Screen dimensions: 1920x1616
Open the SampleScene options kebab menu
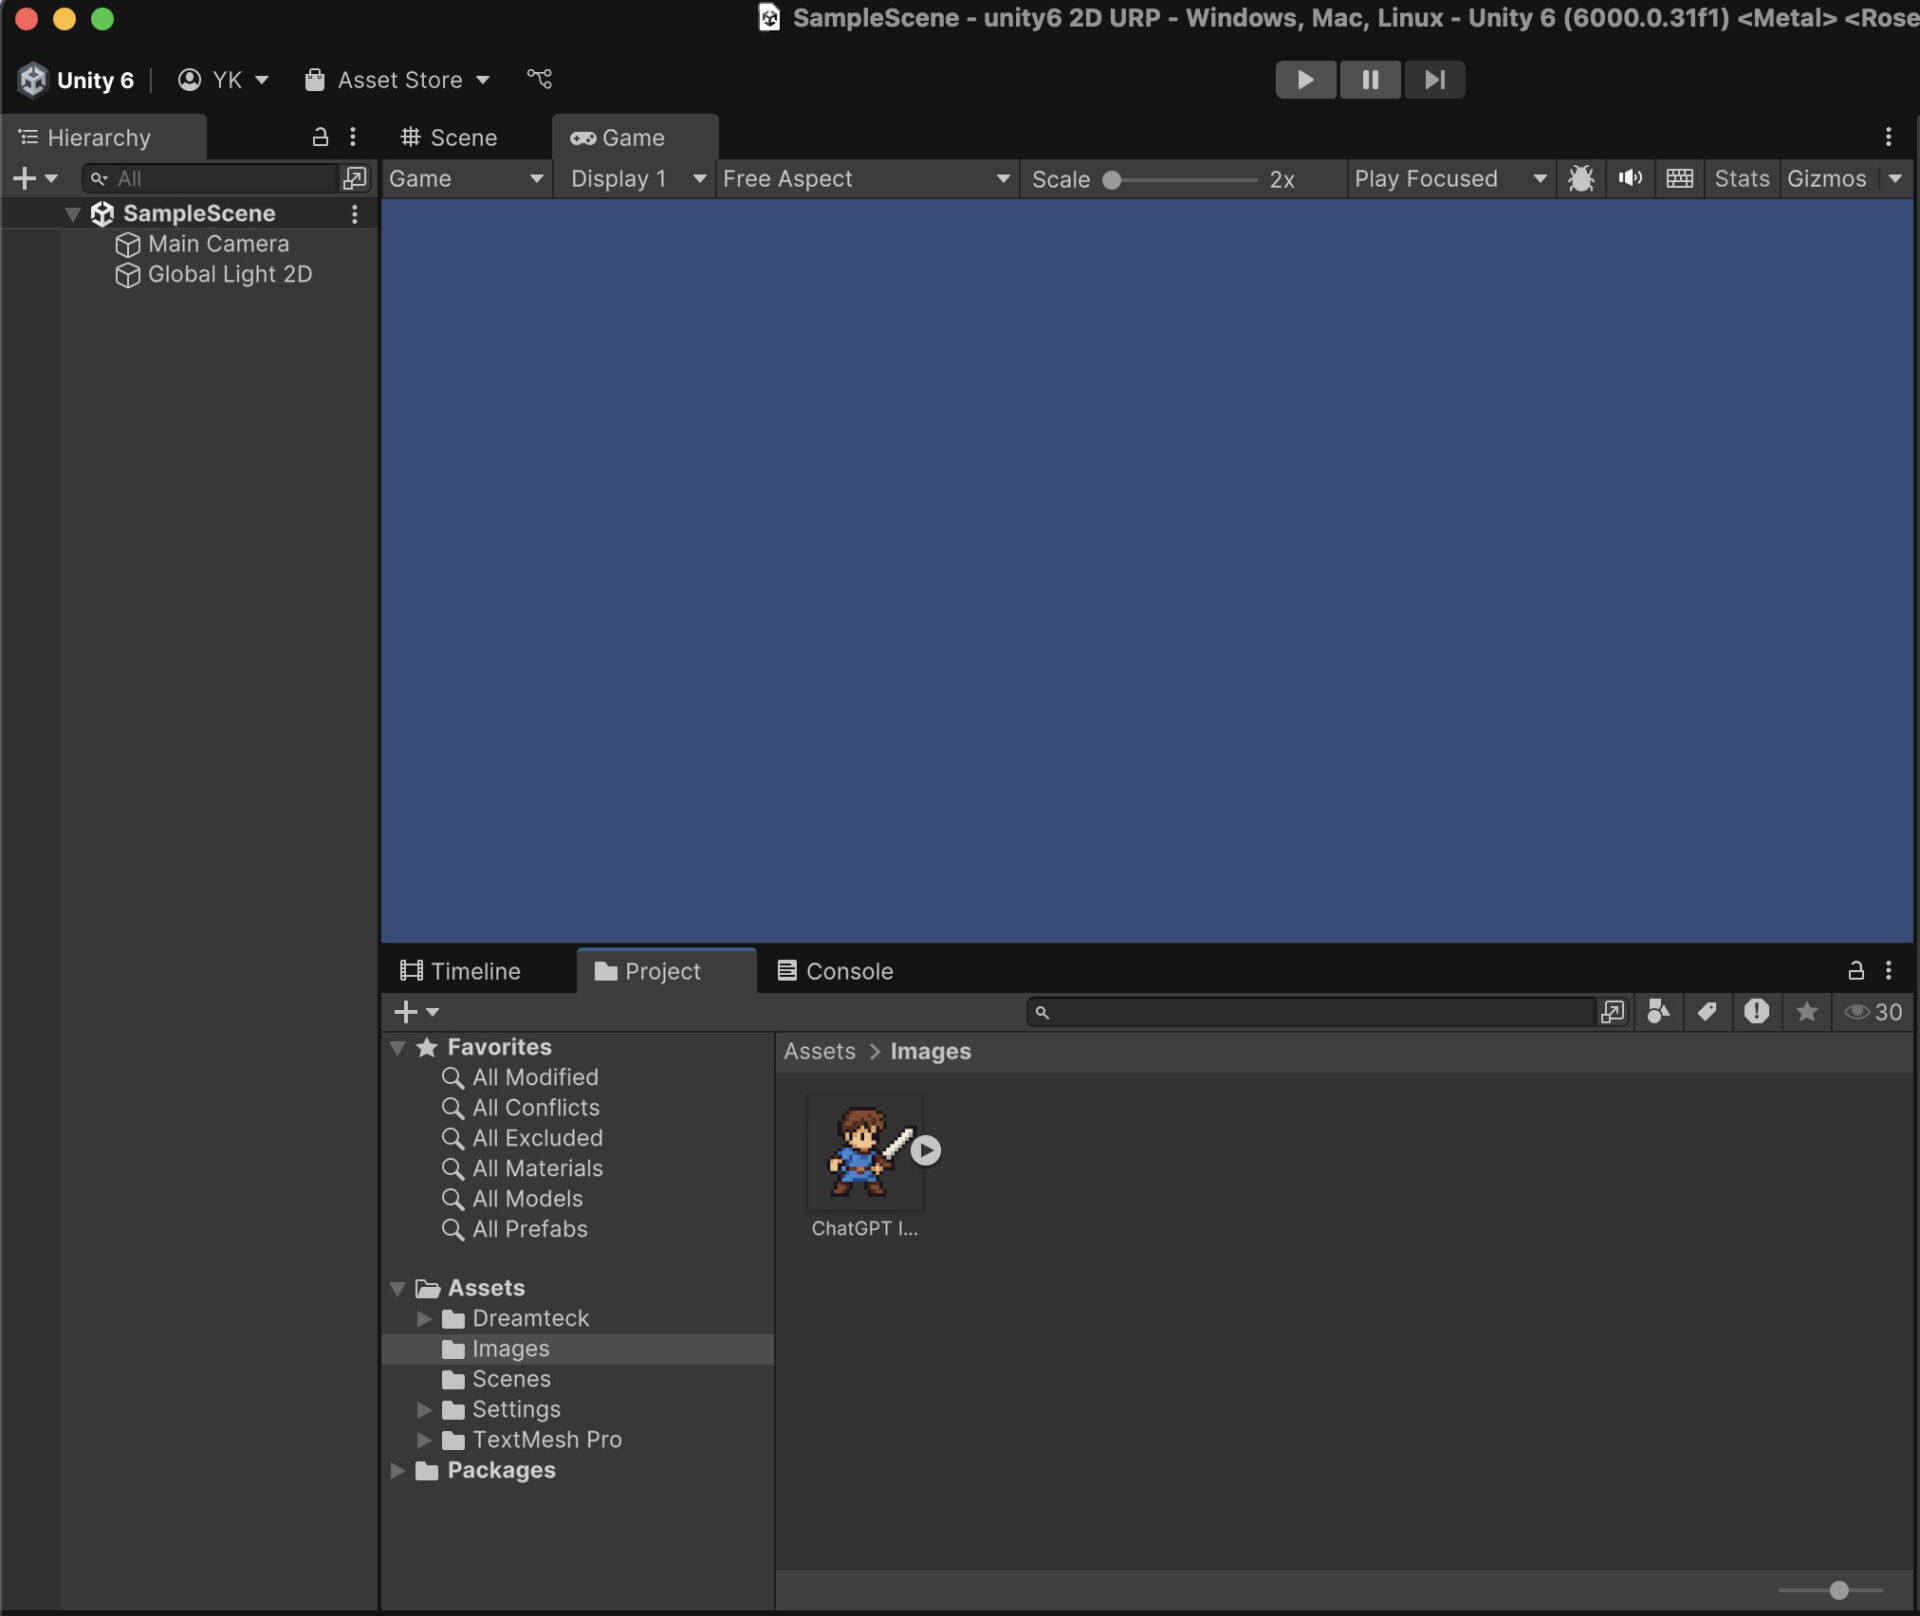(354, 214)
